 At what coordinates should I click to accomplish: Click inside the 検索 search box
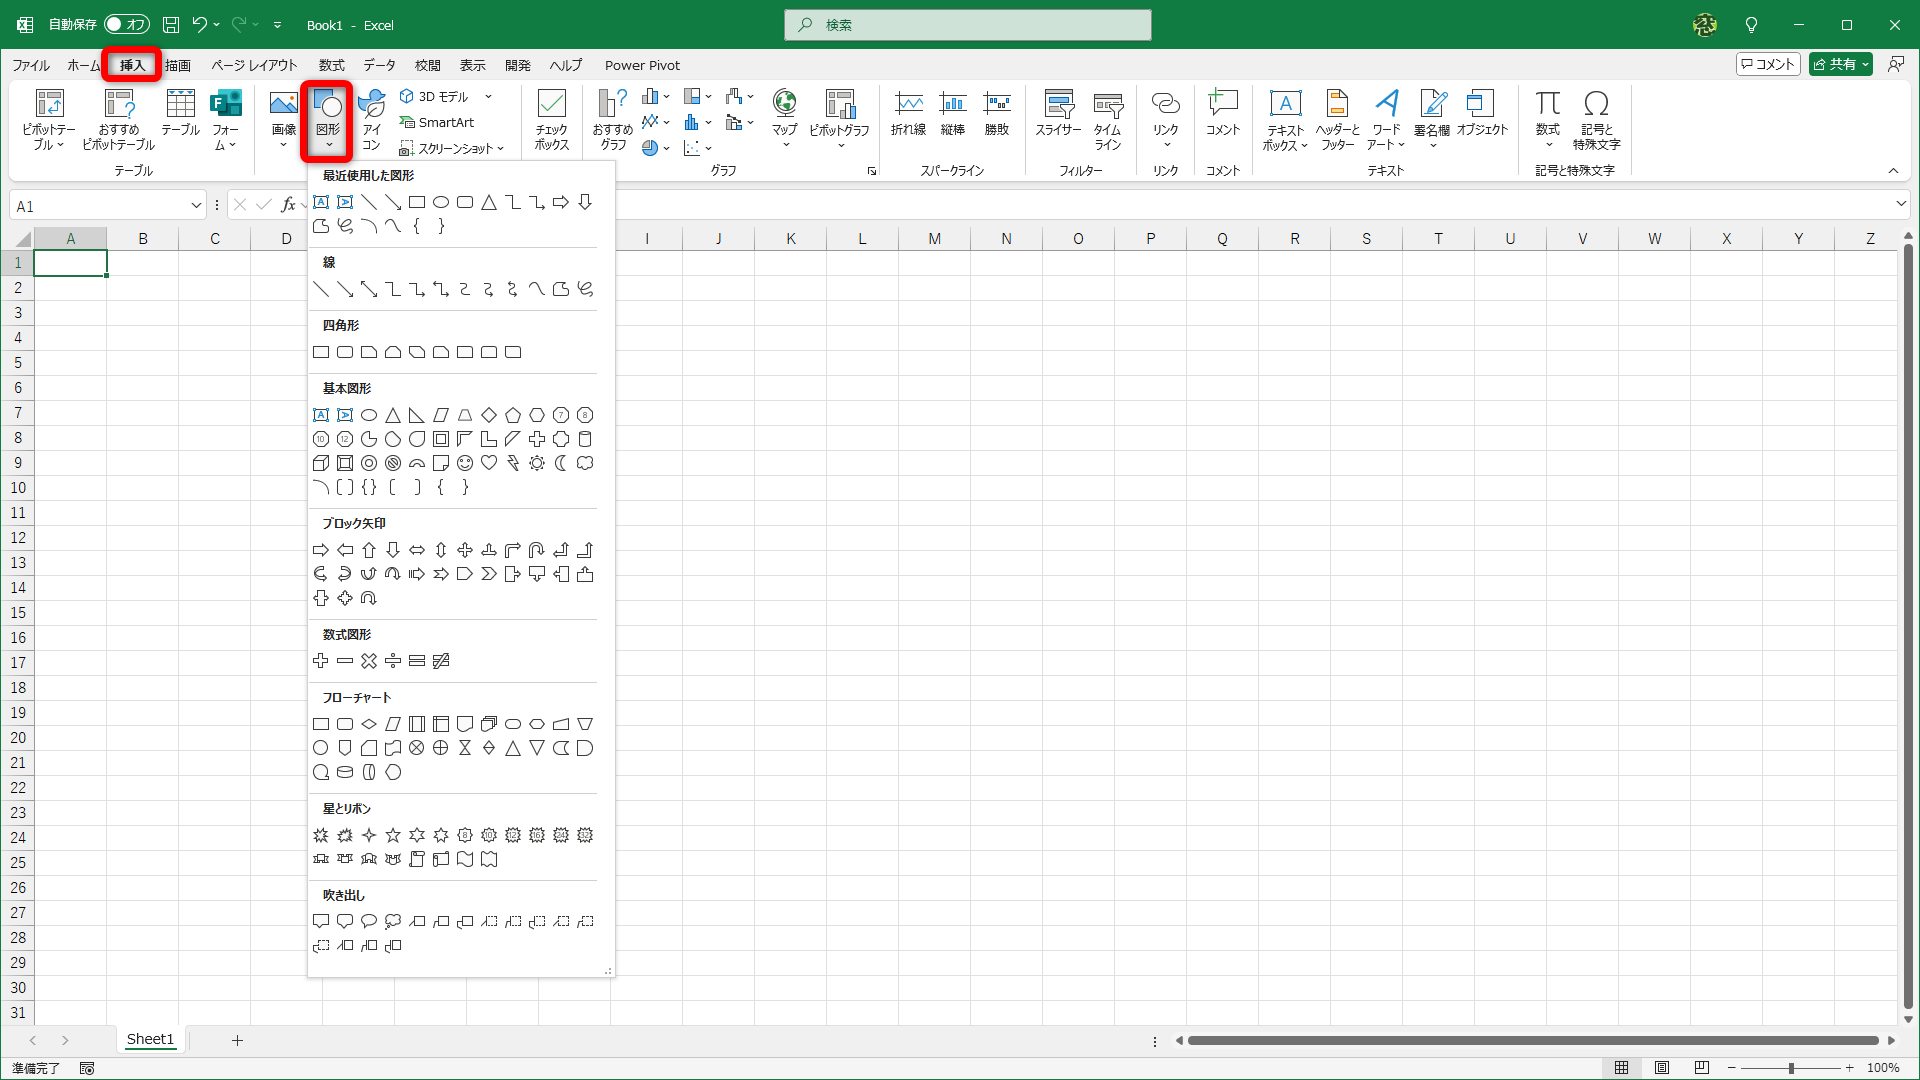pos(967,24)
